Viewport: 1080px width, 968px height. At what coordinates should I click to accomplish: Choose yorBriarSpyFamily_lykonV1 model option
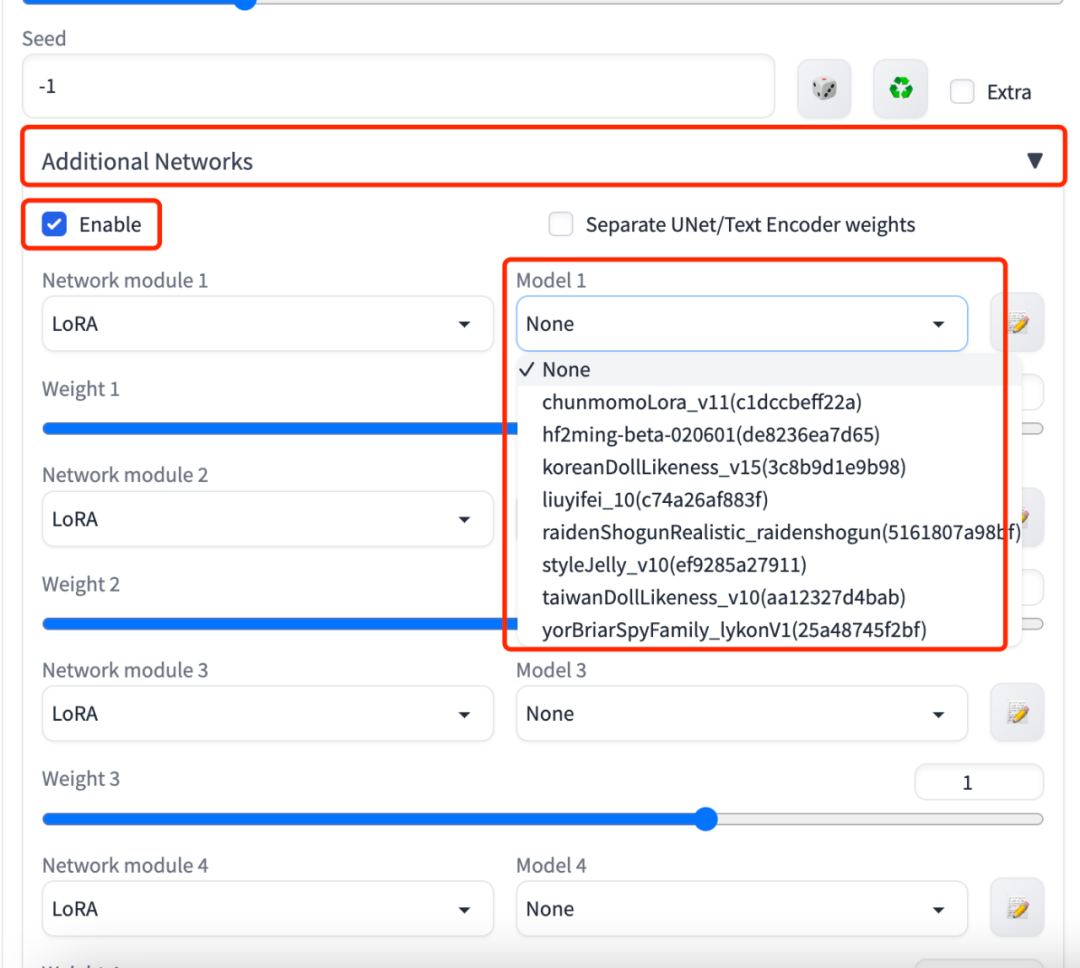768,630
